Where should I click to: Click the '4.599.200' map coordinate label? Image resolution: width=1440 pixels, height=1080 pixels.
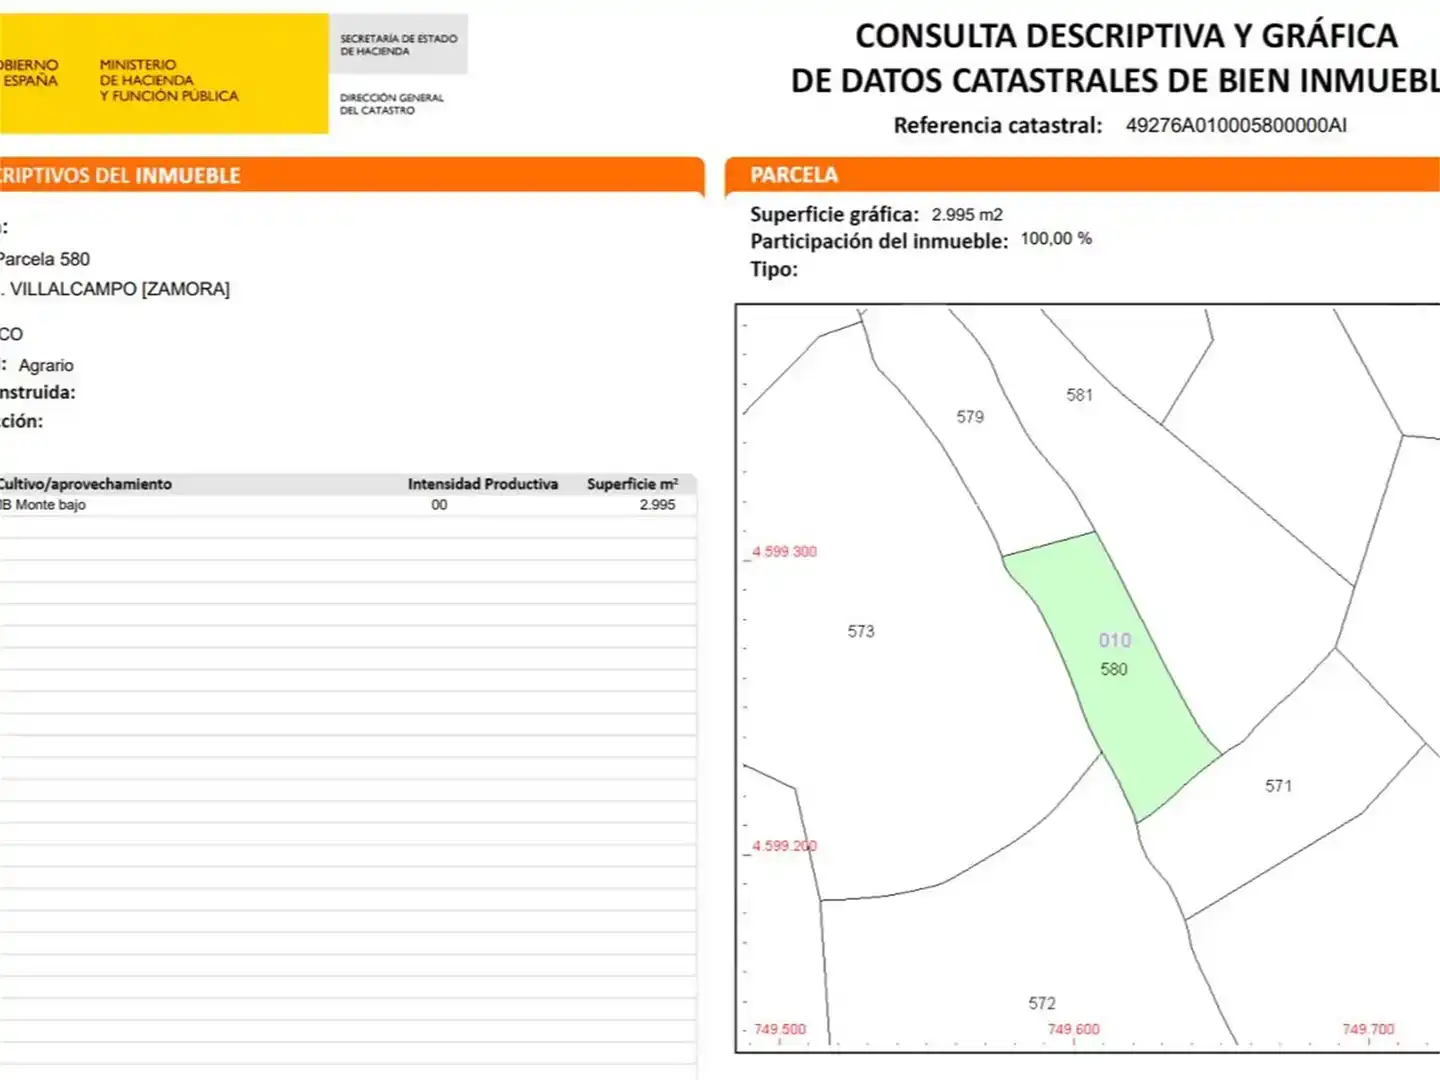coord(785,846)
